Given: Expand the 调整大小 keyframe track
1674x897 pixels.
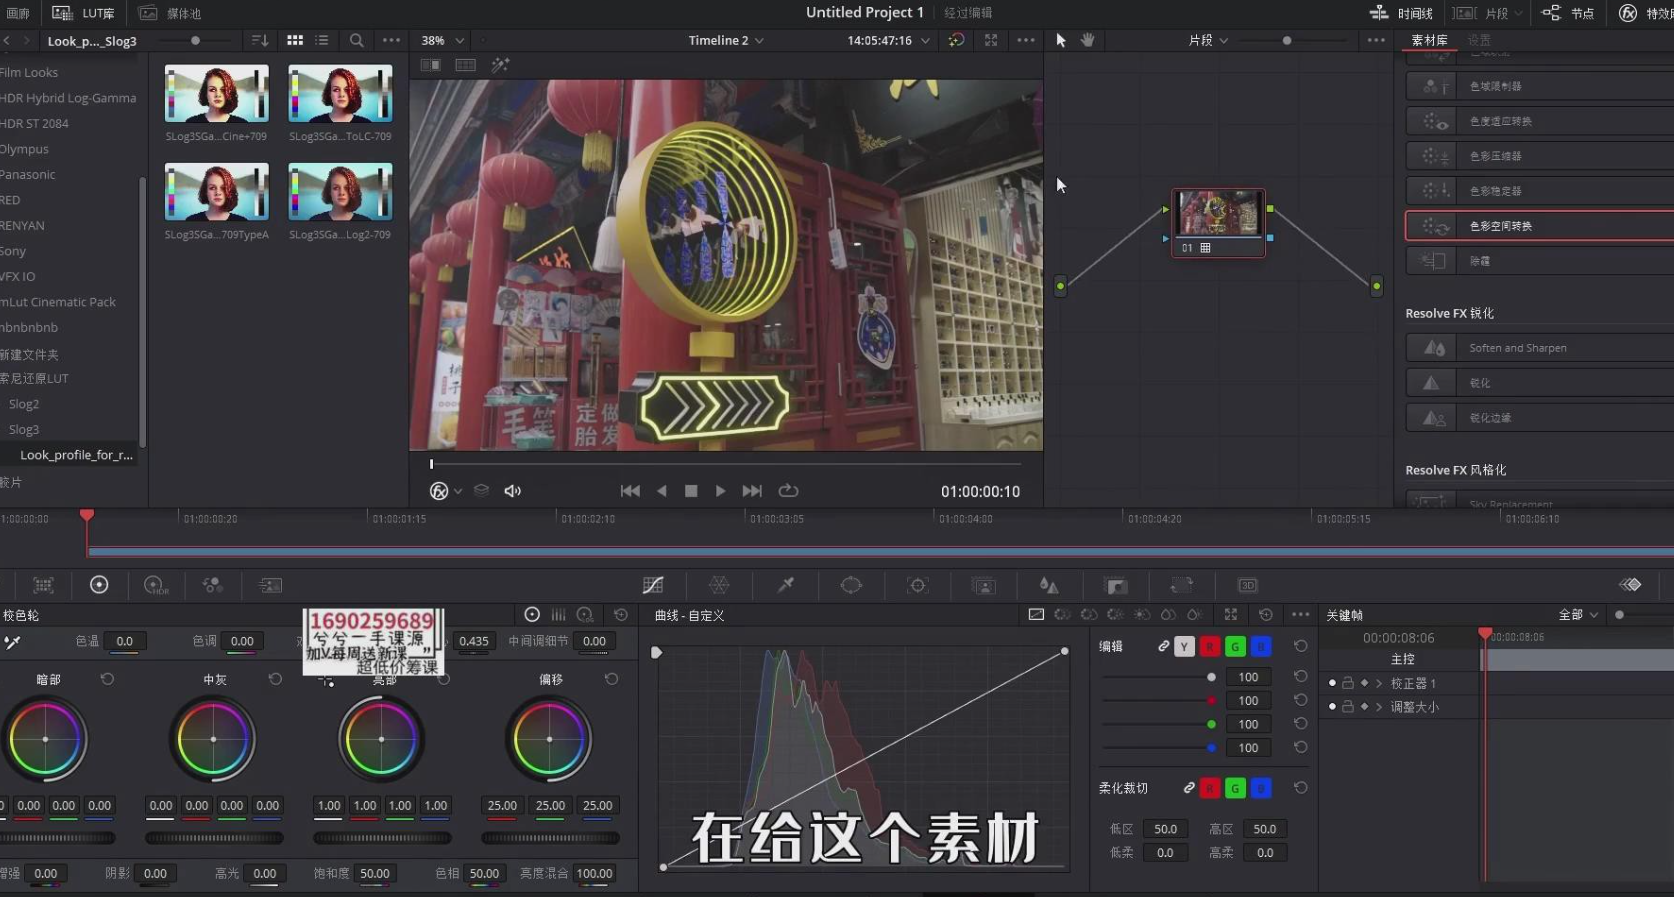Looking at the screenshot, I should pyautogui.click(x=1379, y=707).
